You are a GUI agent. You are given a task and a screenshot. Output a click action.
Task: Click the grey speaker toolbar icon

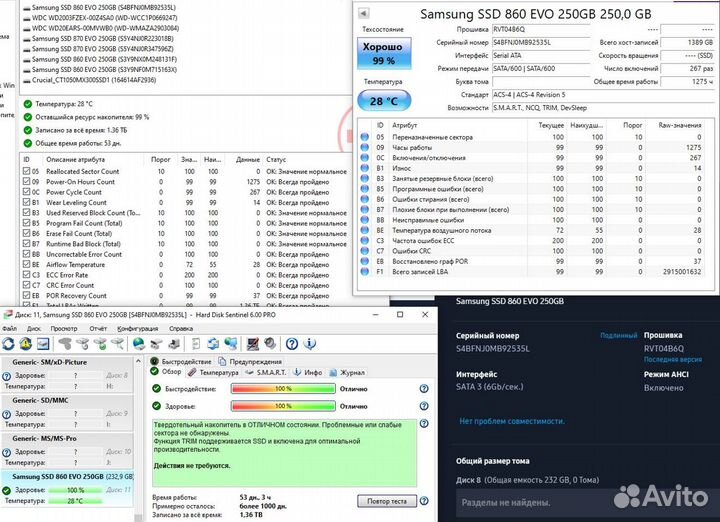pos(270,343)
